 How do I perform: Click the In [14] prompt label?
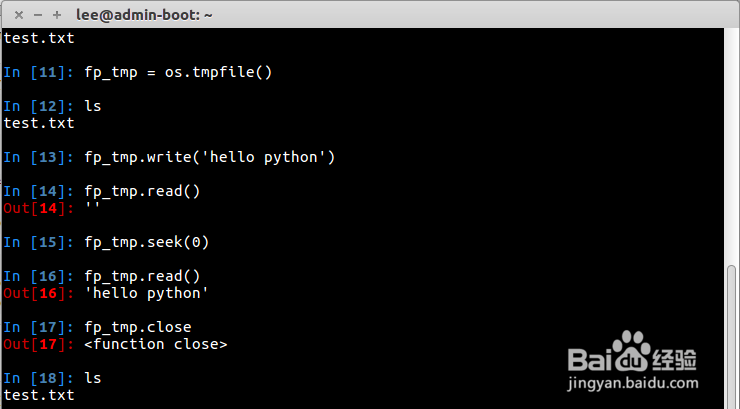[x=39, y=191]
